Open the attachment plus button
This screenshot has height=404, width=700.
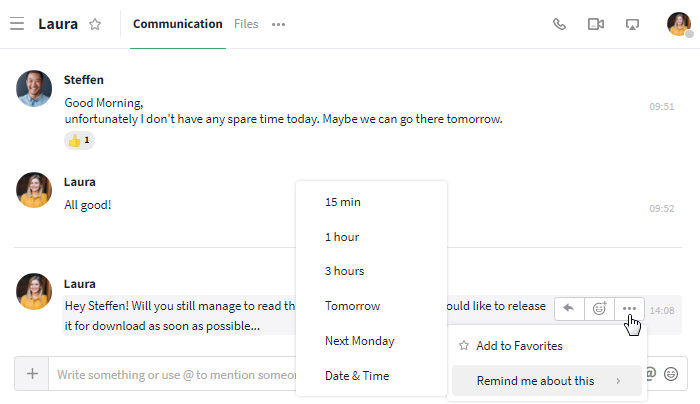click(x=32, y=374)
